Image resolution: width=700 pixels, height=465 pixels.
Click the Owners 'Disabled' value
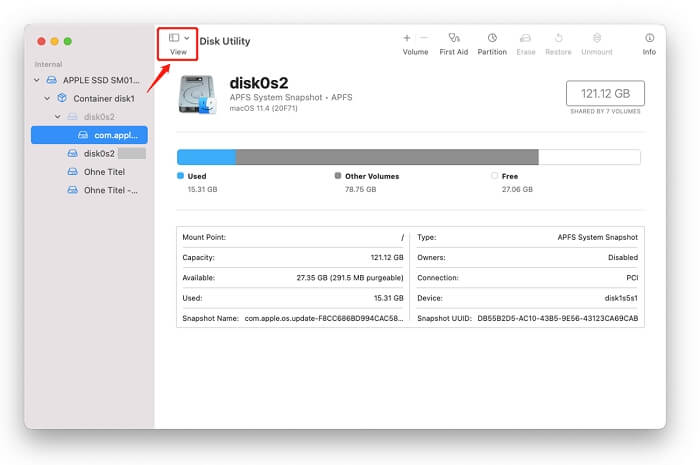click(623, 257)
